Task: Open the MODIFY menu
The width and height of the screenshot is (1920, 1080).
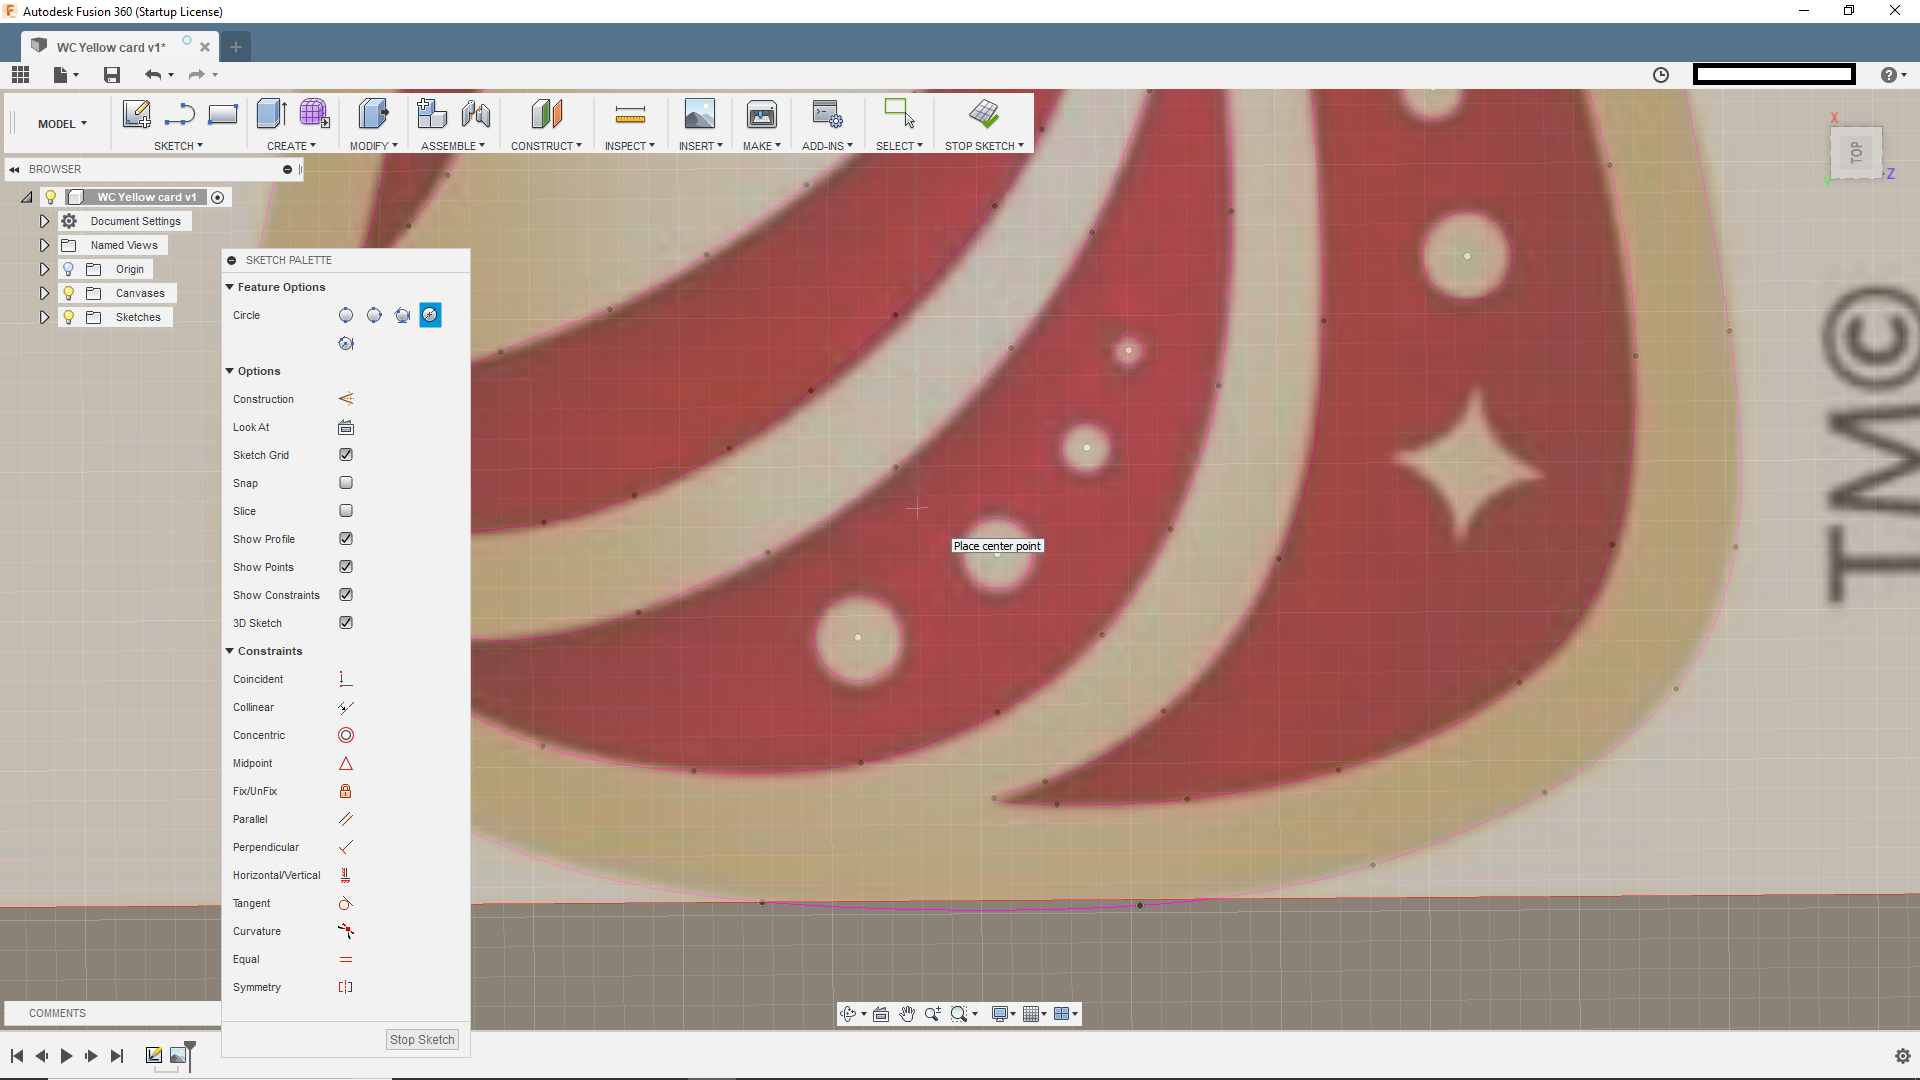Action: (x=373, y=146)
